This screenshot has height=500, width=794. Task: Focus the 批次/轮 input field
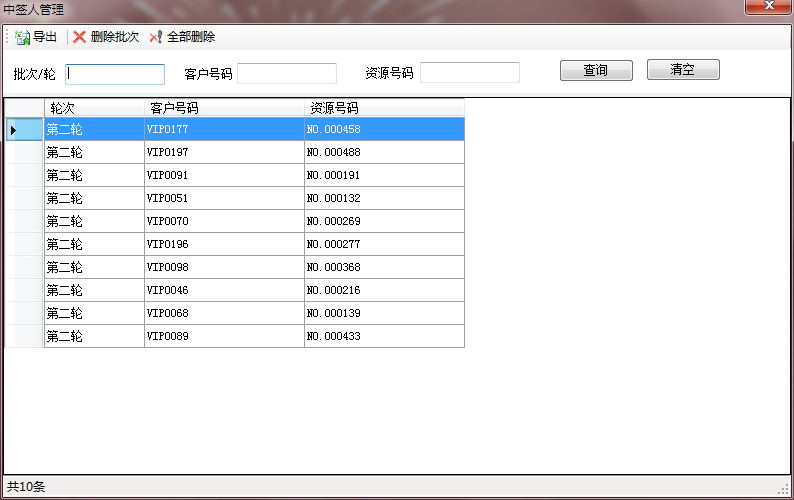pyautogui.click(x=115, y=74)
